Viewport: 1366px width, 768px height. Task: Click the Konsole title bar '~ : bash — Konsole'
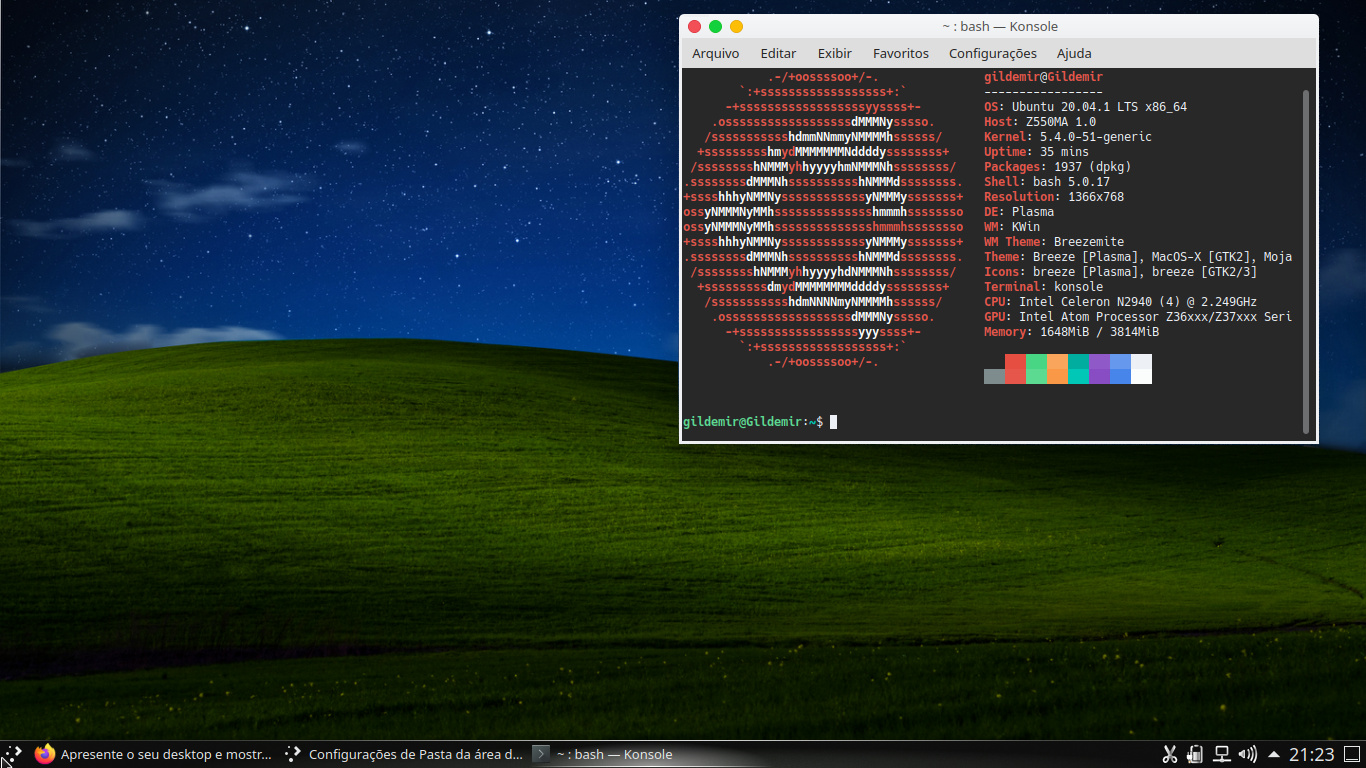pyautogui.click(x=1000, y=27)
